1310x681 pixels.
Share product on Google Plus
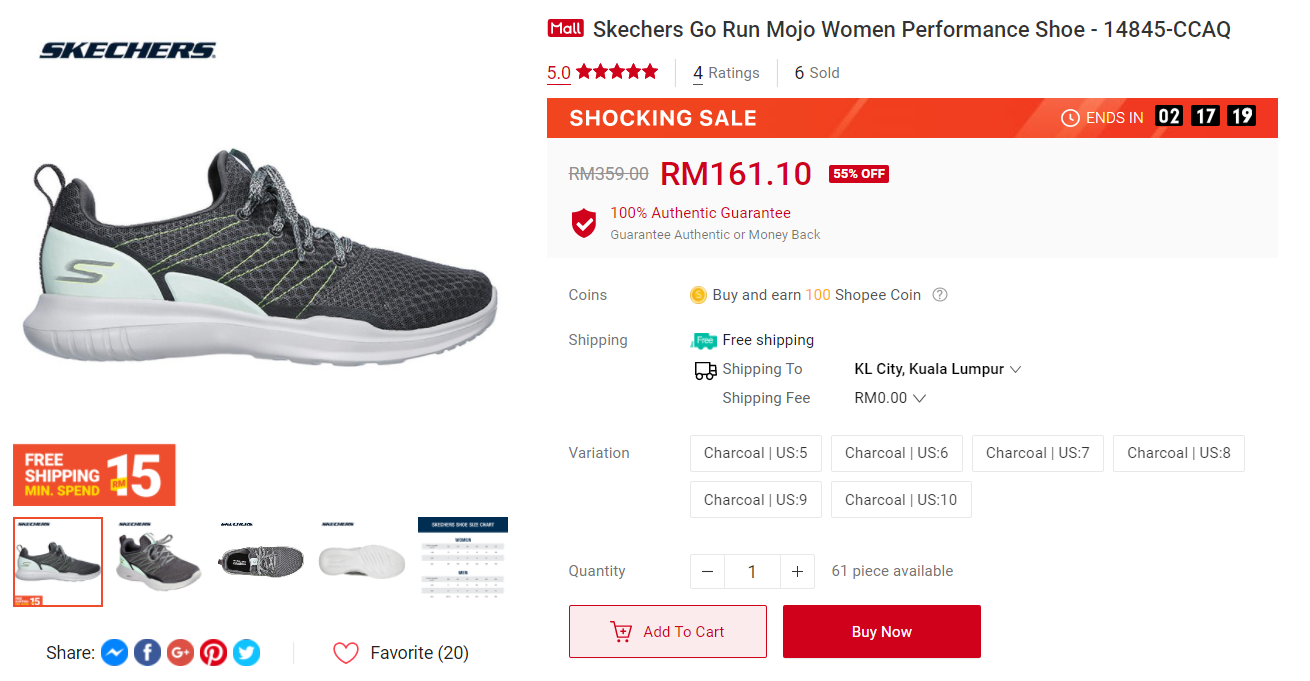pyautogui.click(x=180, y=653)
